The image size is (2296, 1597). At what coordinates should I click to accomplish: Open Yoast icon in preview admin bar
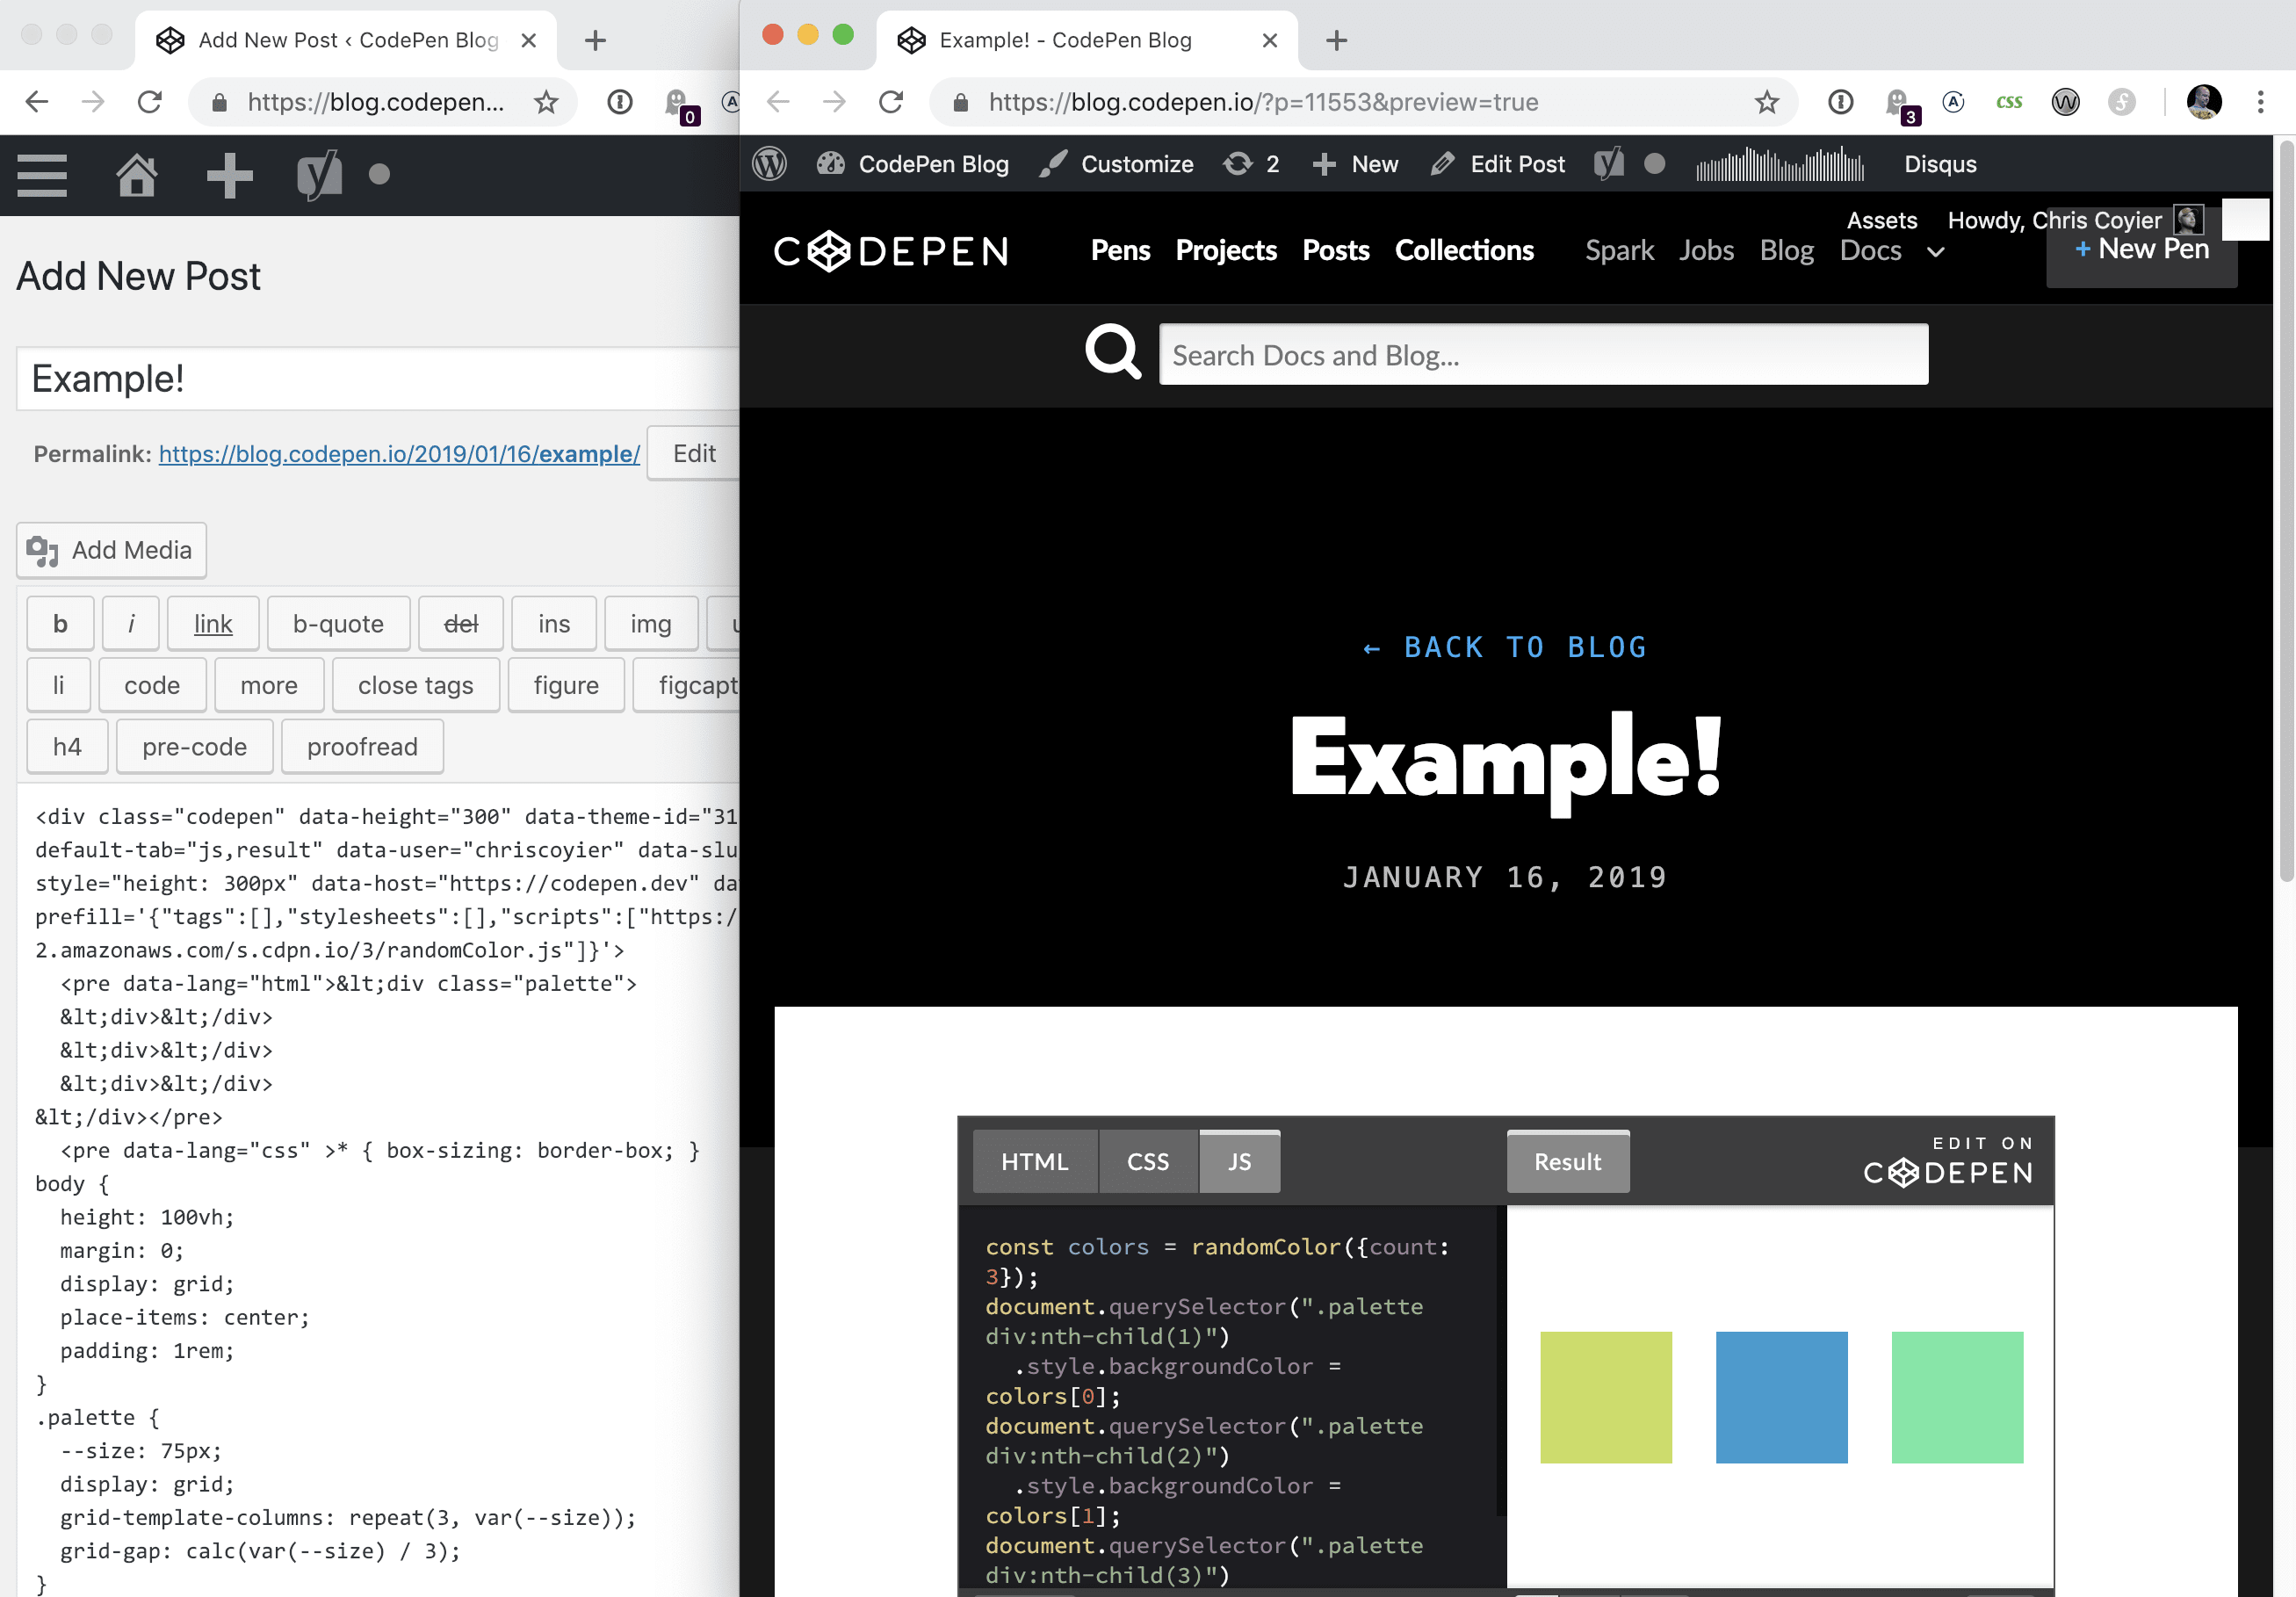tap(1609, 164)
